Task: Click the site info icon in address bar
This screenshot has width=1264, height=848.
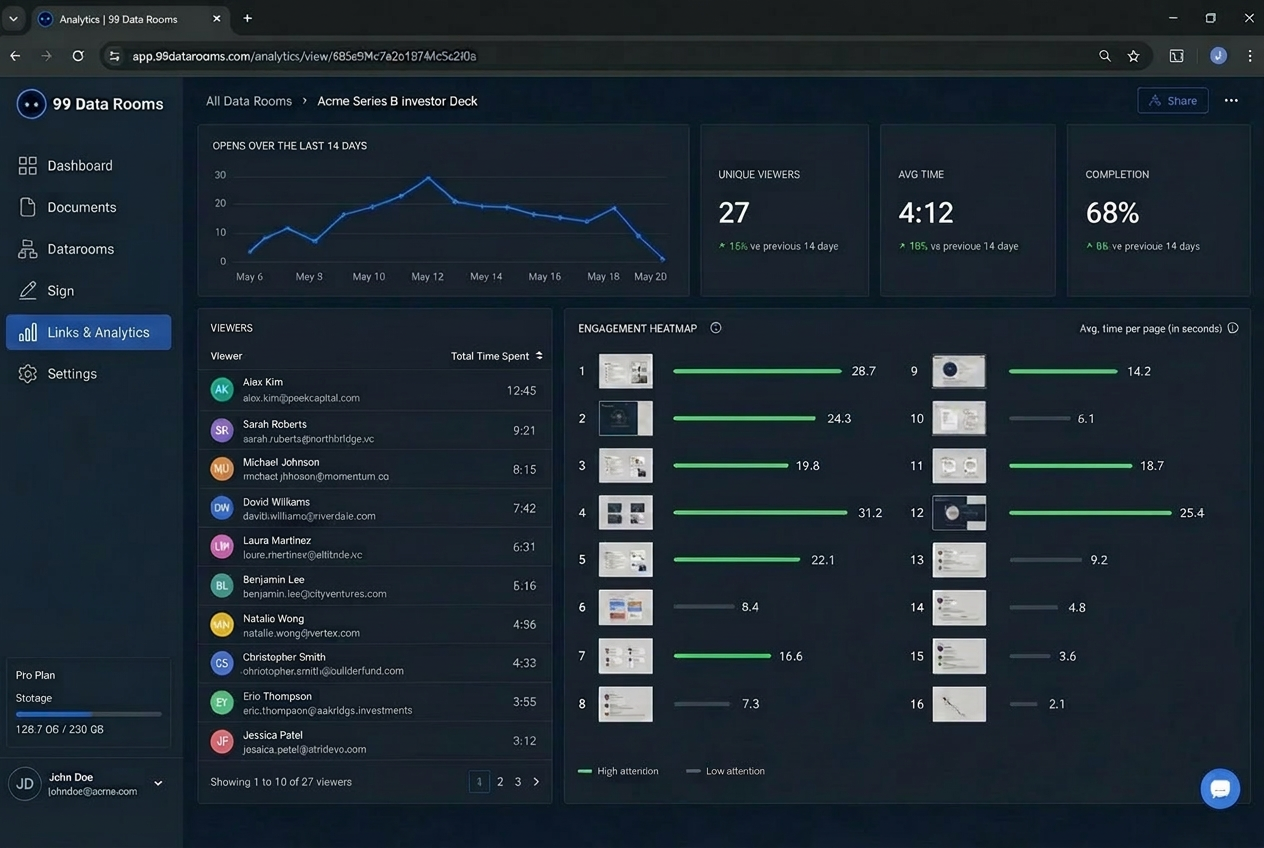Action: tap(114, 56)
